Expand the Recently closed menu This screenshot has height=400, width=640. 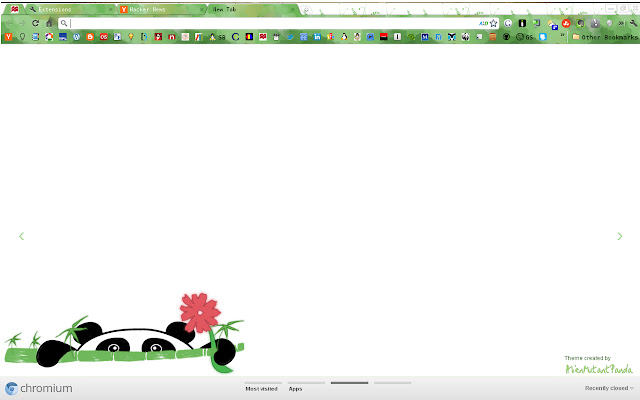coord(609,388)
